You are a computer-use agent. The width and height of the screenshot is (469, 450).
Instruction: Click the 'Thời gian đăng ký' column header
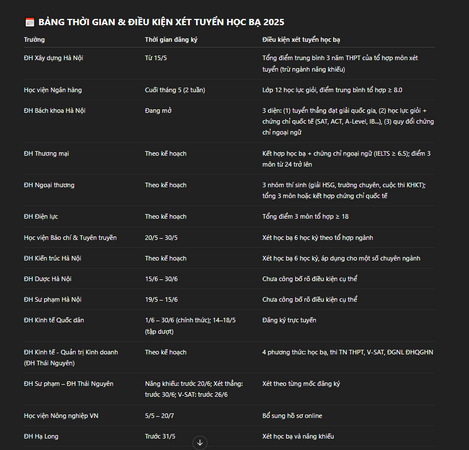[171, 40]
